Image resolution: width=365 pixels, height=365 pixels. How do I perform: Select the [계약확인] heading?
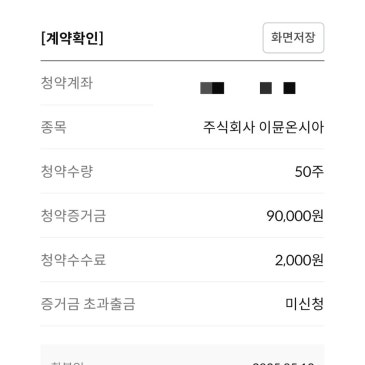pos(72,38)
